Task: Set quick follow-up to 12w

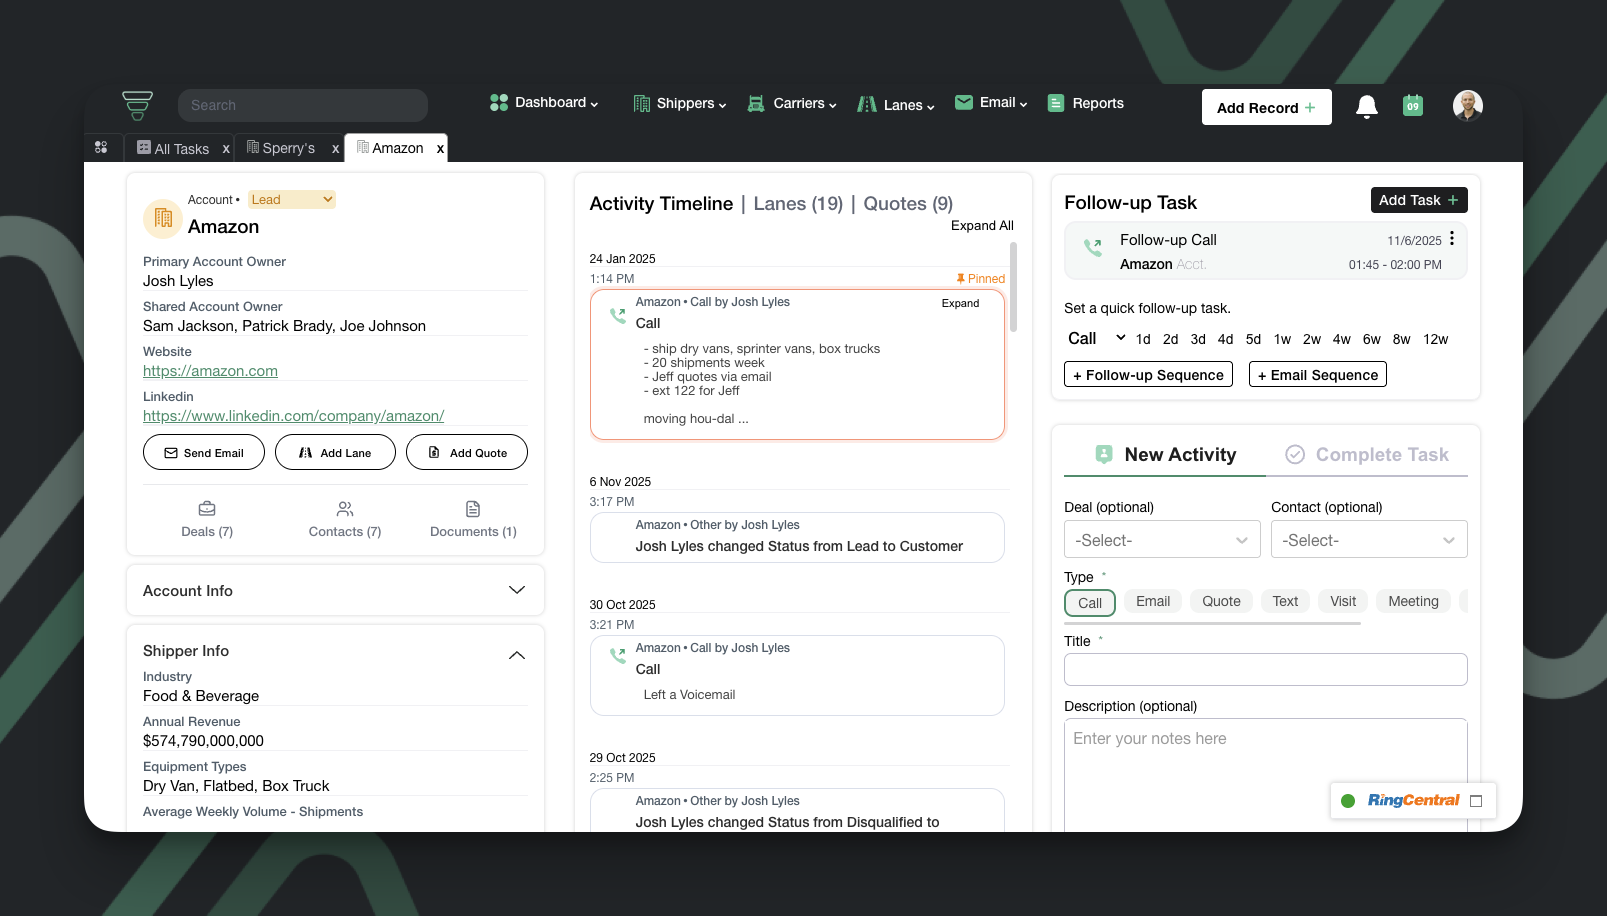Action: click(1436, 339)
